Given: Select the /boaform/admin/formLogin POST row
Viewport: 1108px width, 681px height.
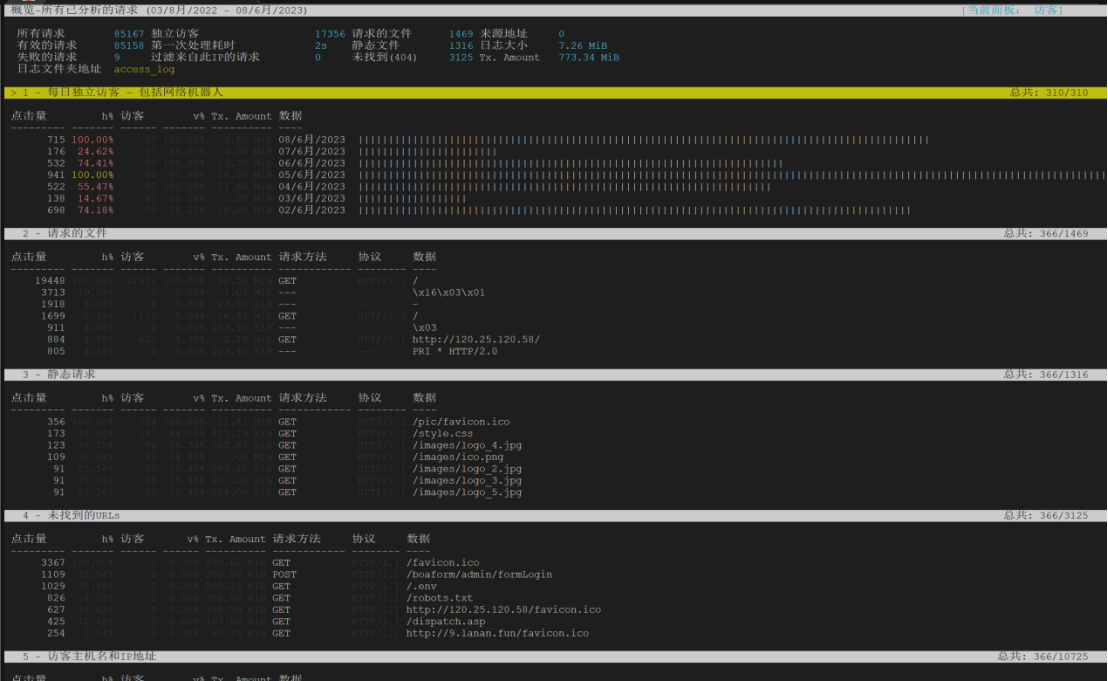Looking at the screenshot, I should pyautogui.click(x=297, y=574).
